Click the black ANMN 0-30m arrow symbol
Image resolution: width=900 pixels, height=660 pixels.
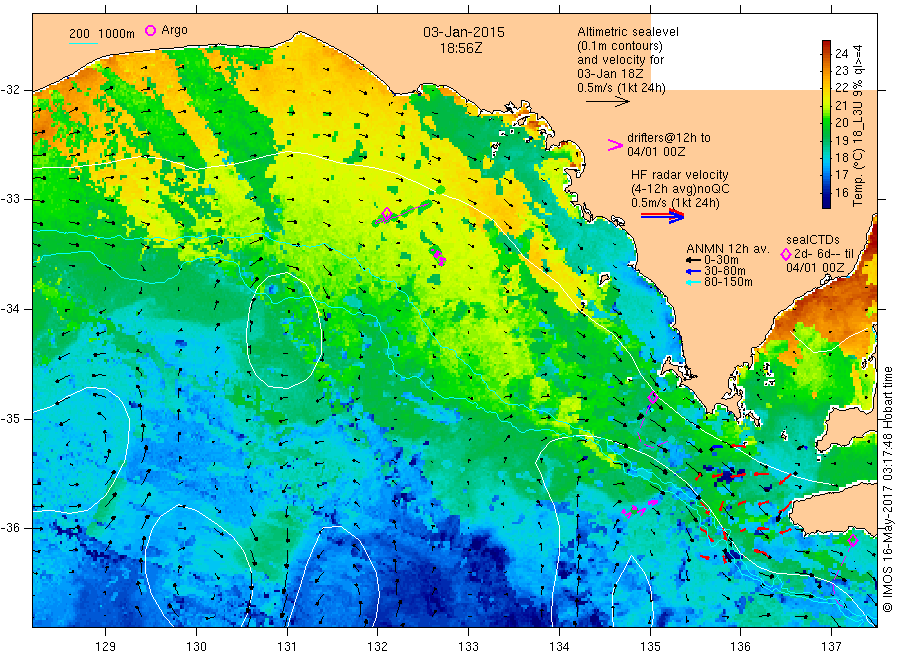(x=693, y=261)
